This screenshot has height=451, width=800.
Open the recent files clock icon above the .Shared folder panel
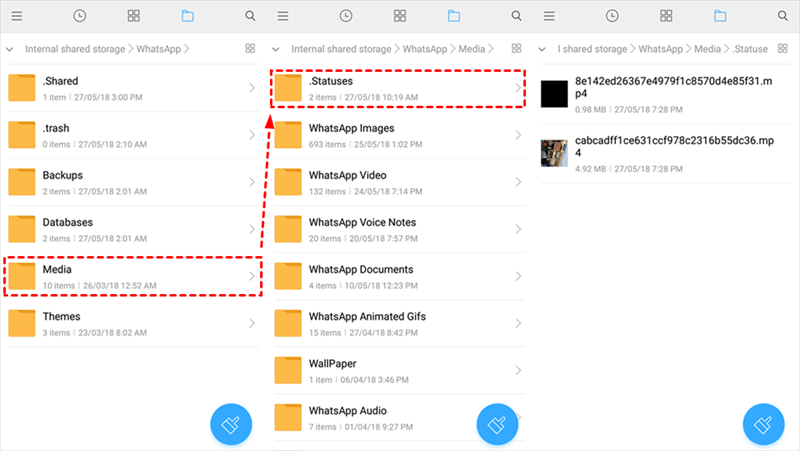tap(79, 16)
